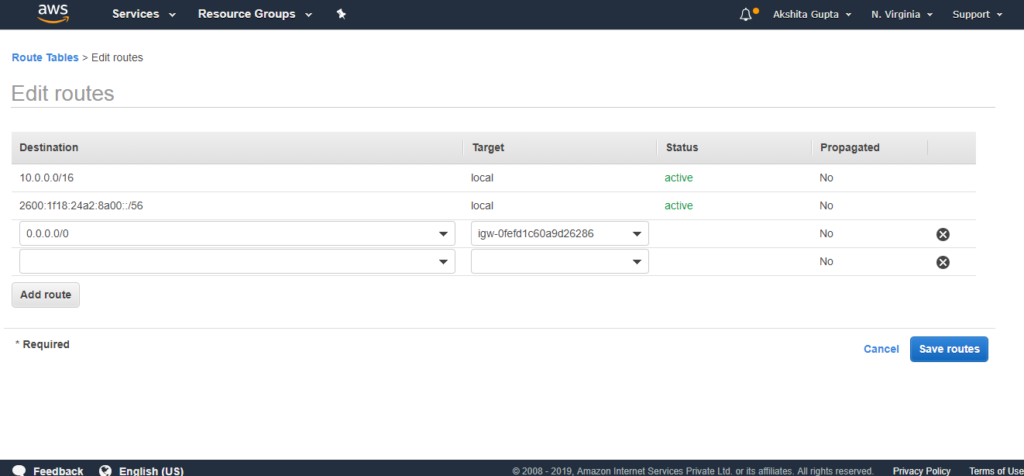Open Feedback speech bubble icon
The image size is (1024, 476).
tap(19, 471)
